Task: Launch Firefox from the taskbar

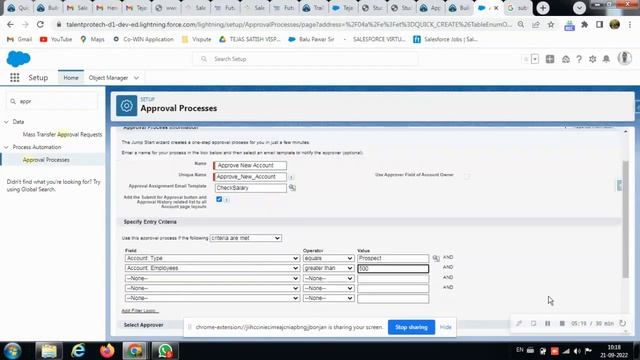Action: point(107,351)
